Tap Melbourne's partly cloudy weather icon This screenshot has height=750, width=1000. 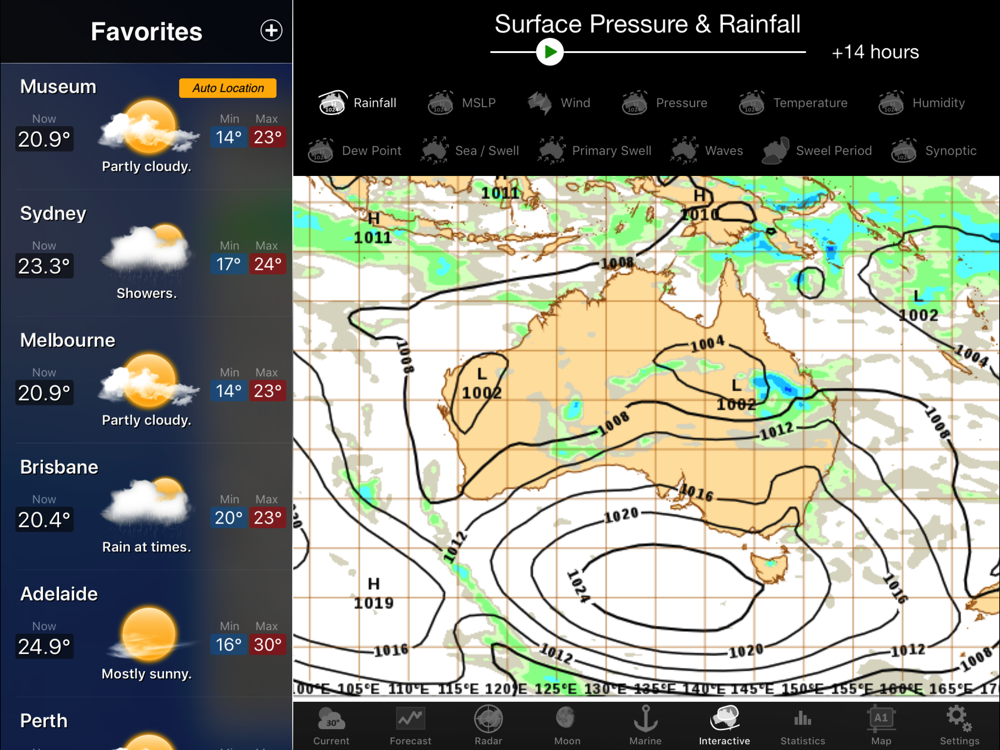pyautogui.click(x=149, y=381)
